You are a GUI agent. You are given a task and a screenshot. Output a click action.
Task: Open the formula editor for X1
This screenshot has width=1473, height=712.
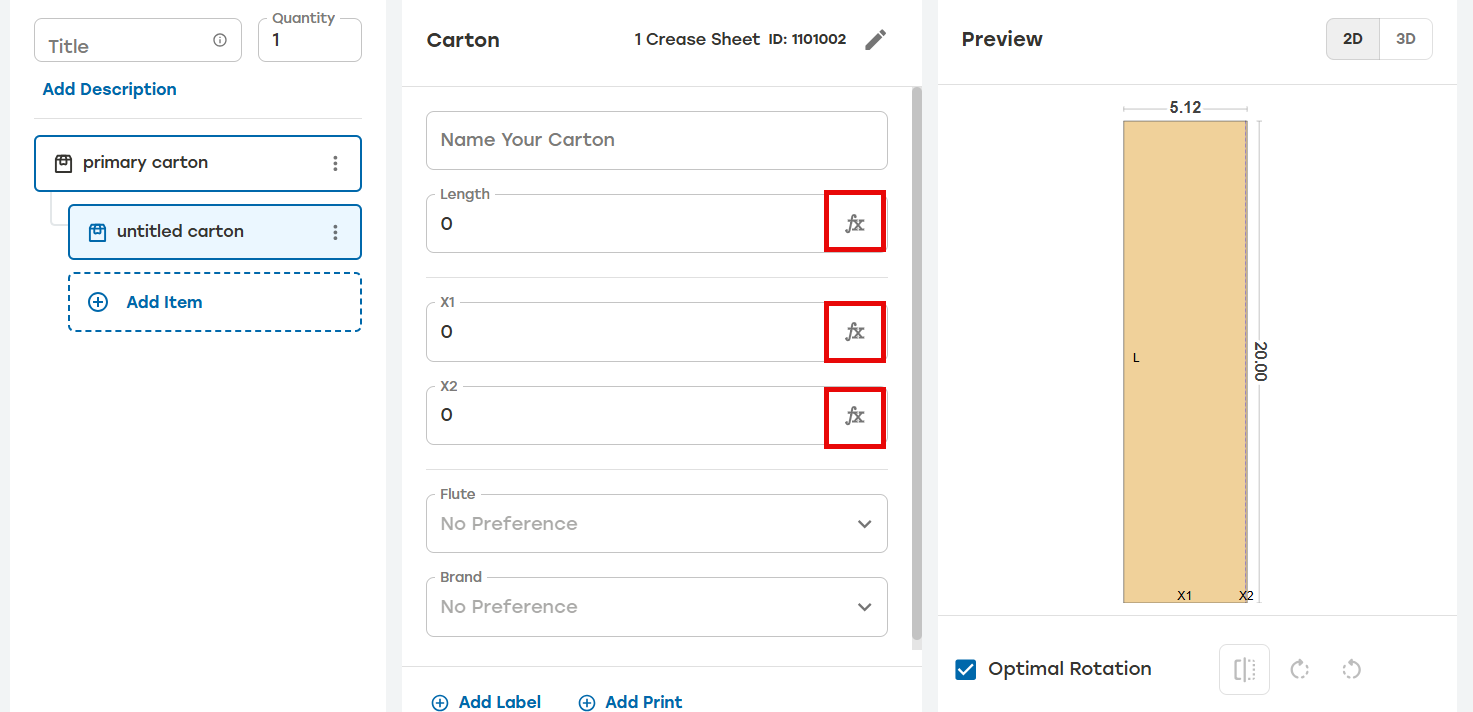point(855,331)
